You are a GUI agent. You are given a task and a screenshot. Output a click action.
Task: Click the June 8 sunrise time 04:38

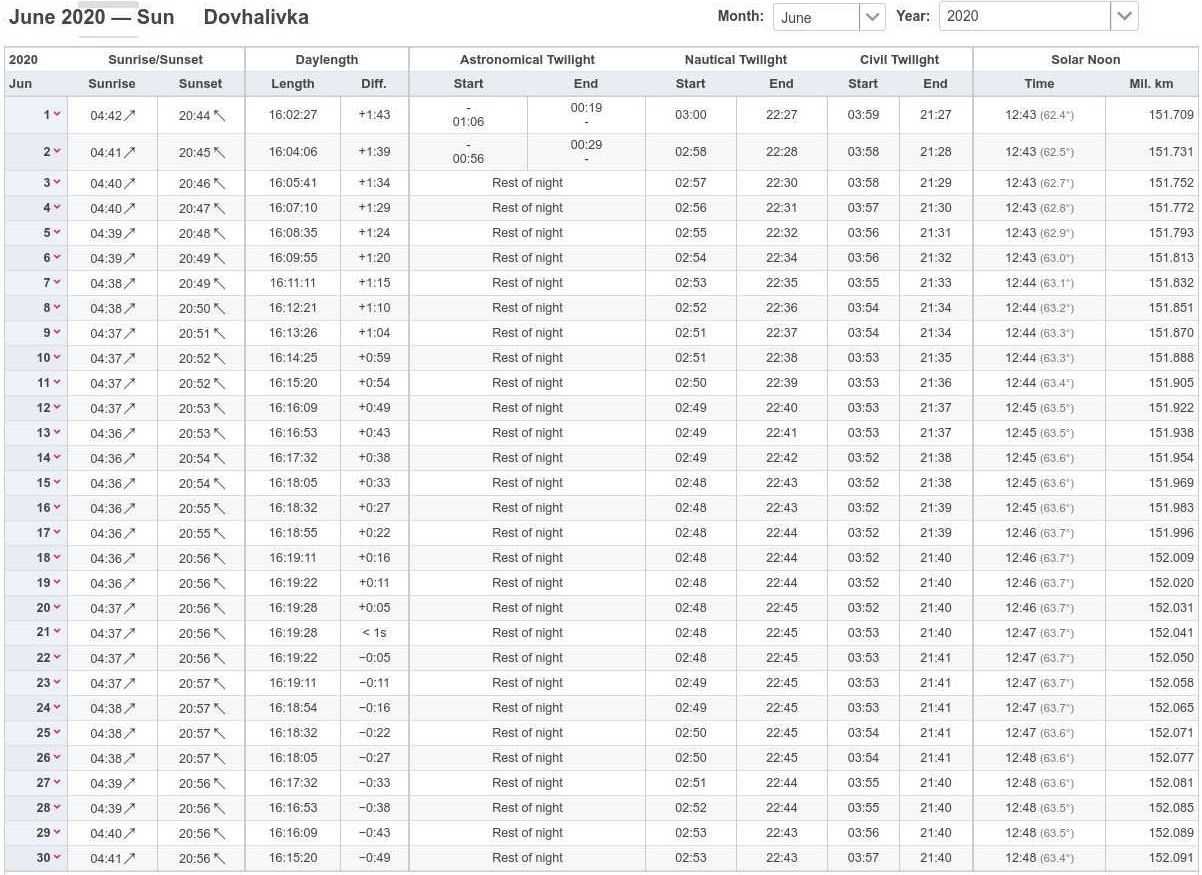(106, 308)
